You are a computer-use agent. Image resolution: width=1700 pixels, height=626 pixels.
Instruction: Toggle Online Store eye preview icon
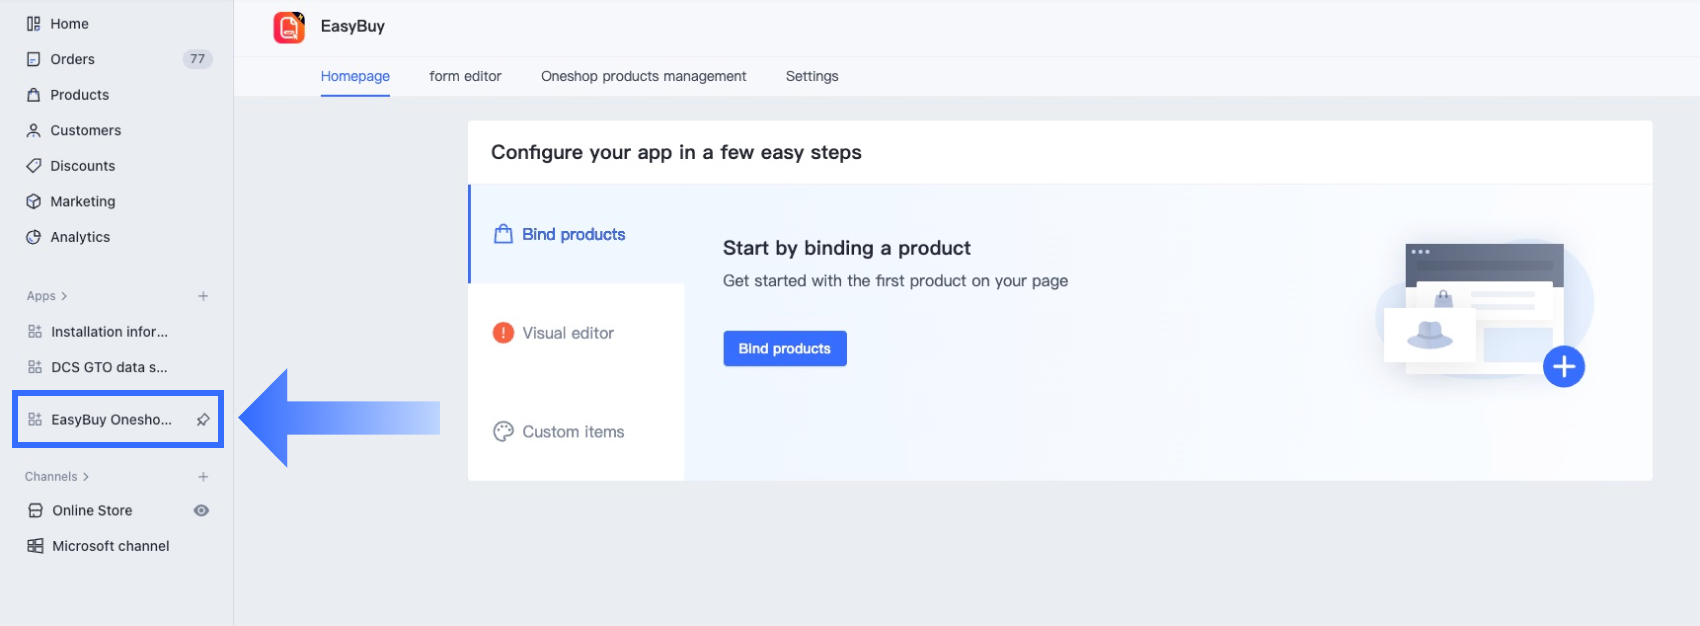pos(201,510)
